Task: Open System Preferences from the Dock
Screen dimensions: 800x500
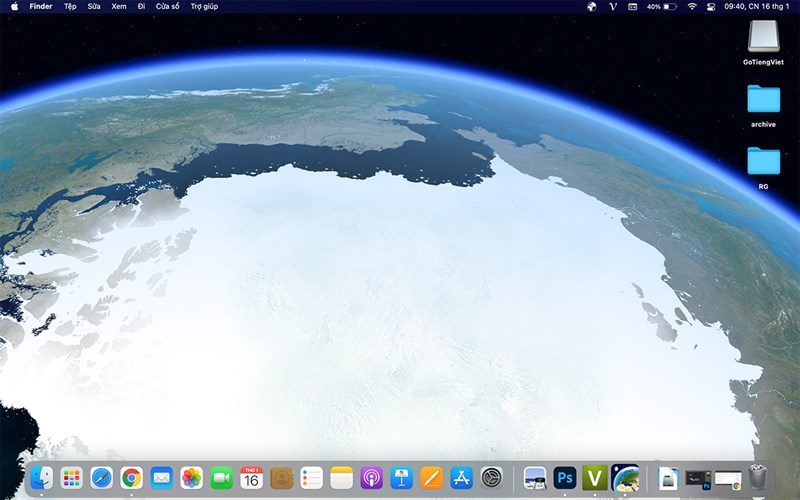Action: (x=492, y=478)
